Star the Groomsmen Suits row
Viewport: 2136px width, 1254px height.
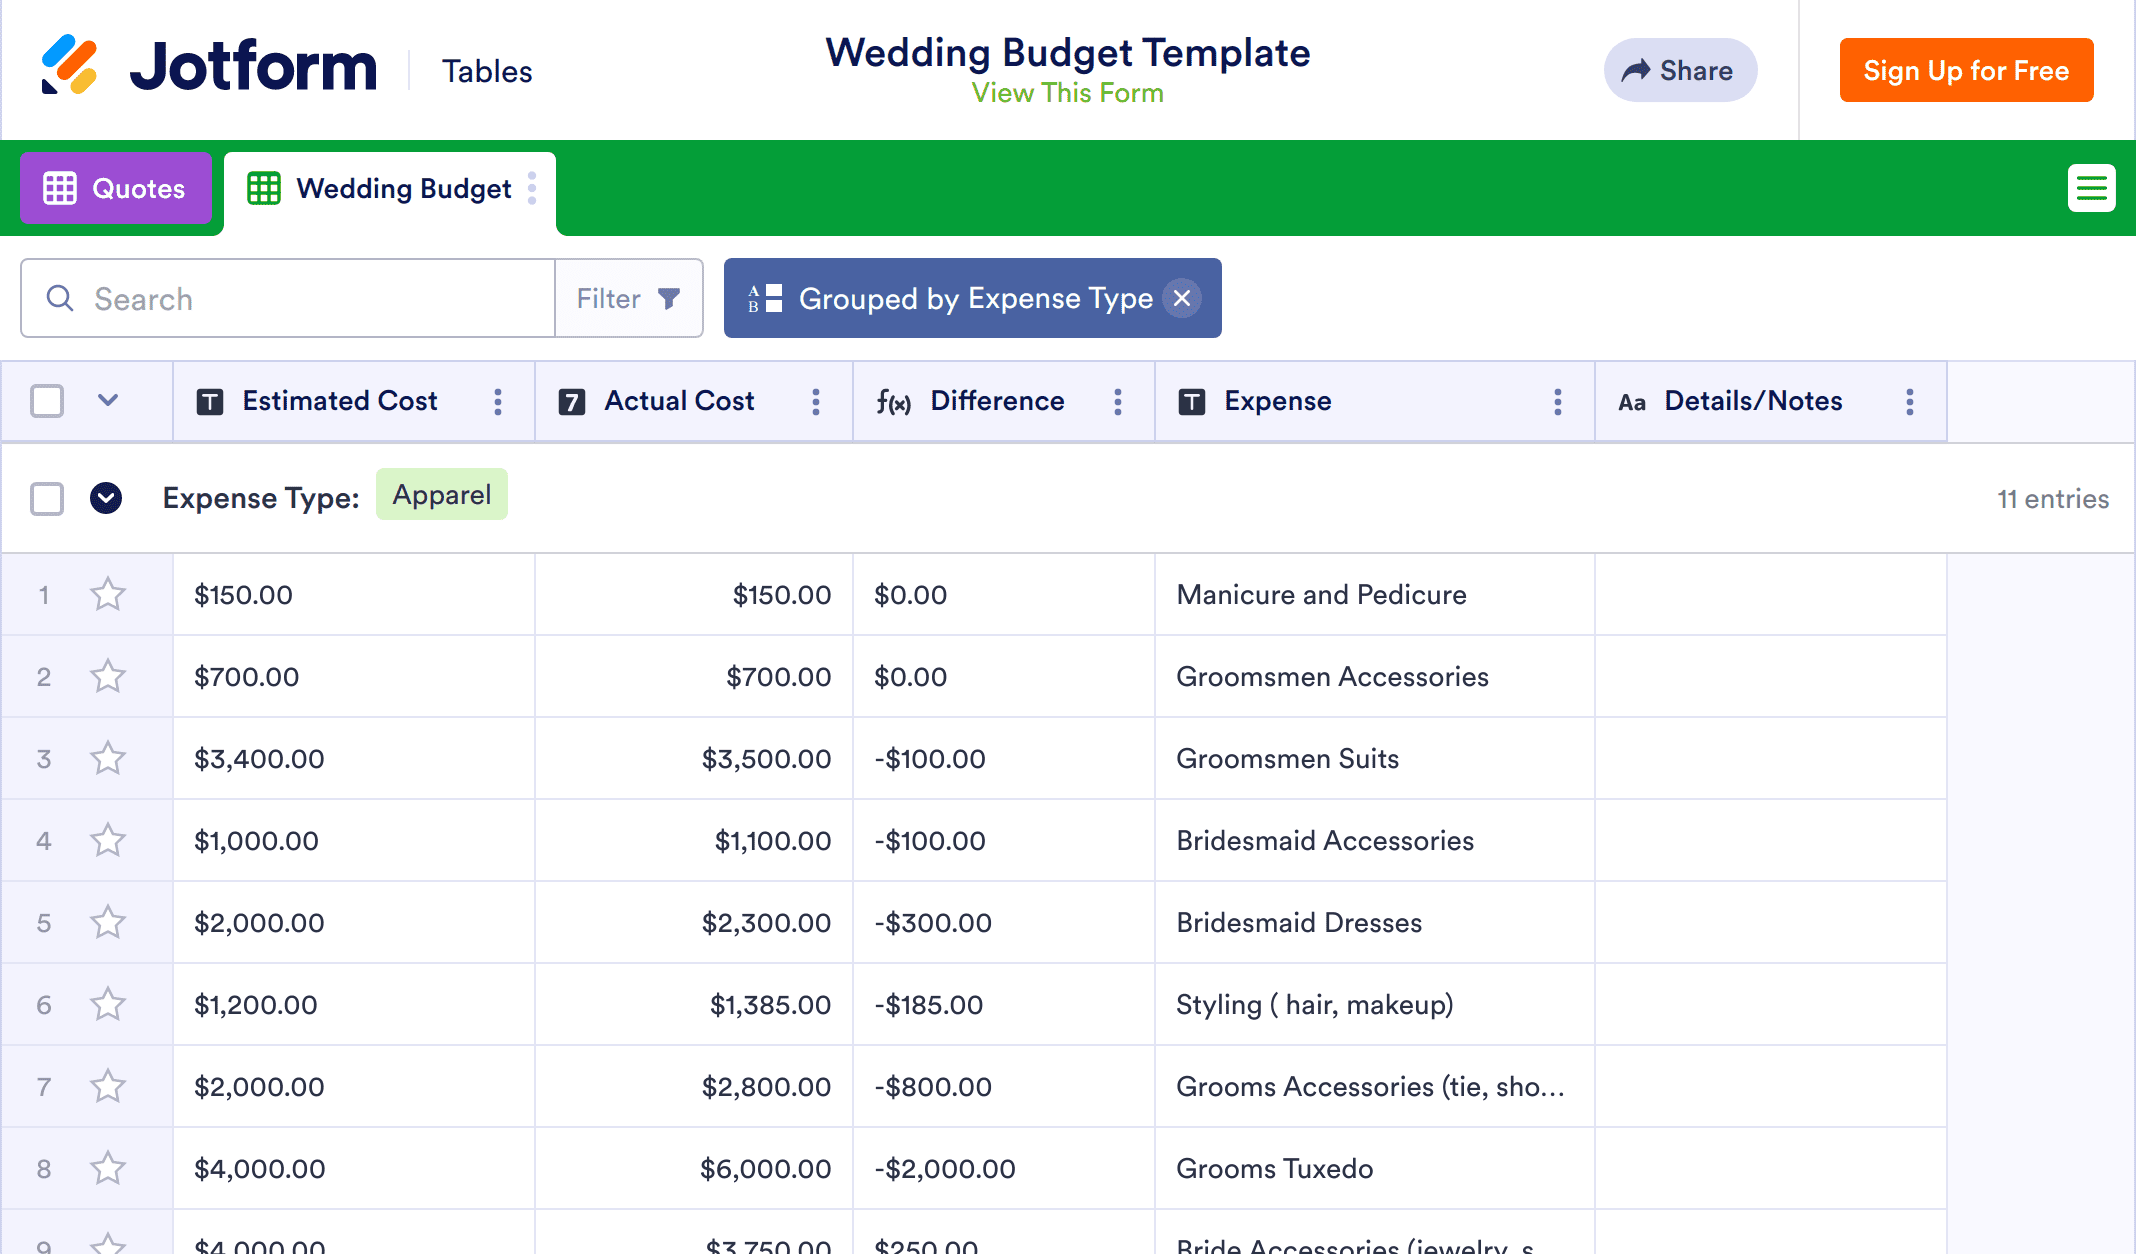coord(107,759)
